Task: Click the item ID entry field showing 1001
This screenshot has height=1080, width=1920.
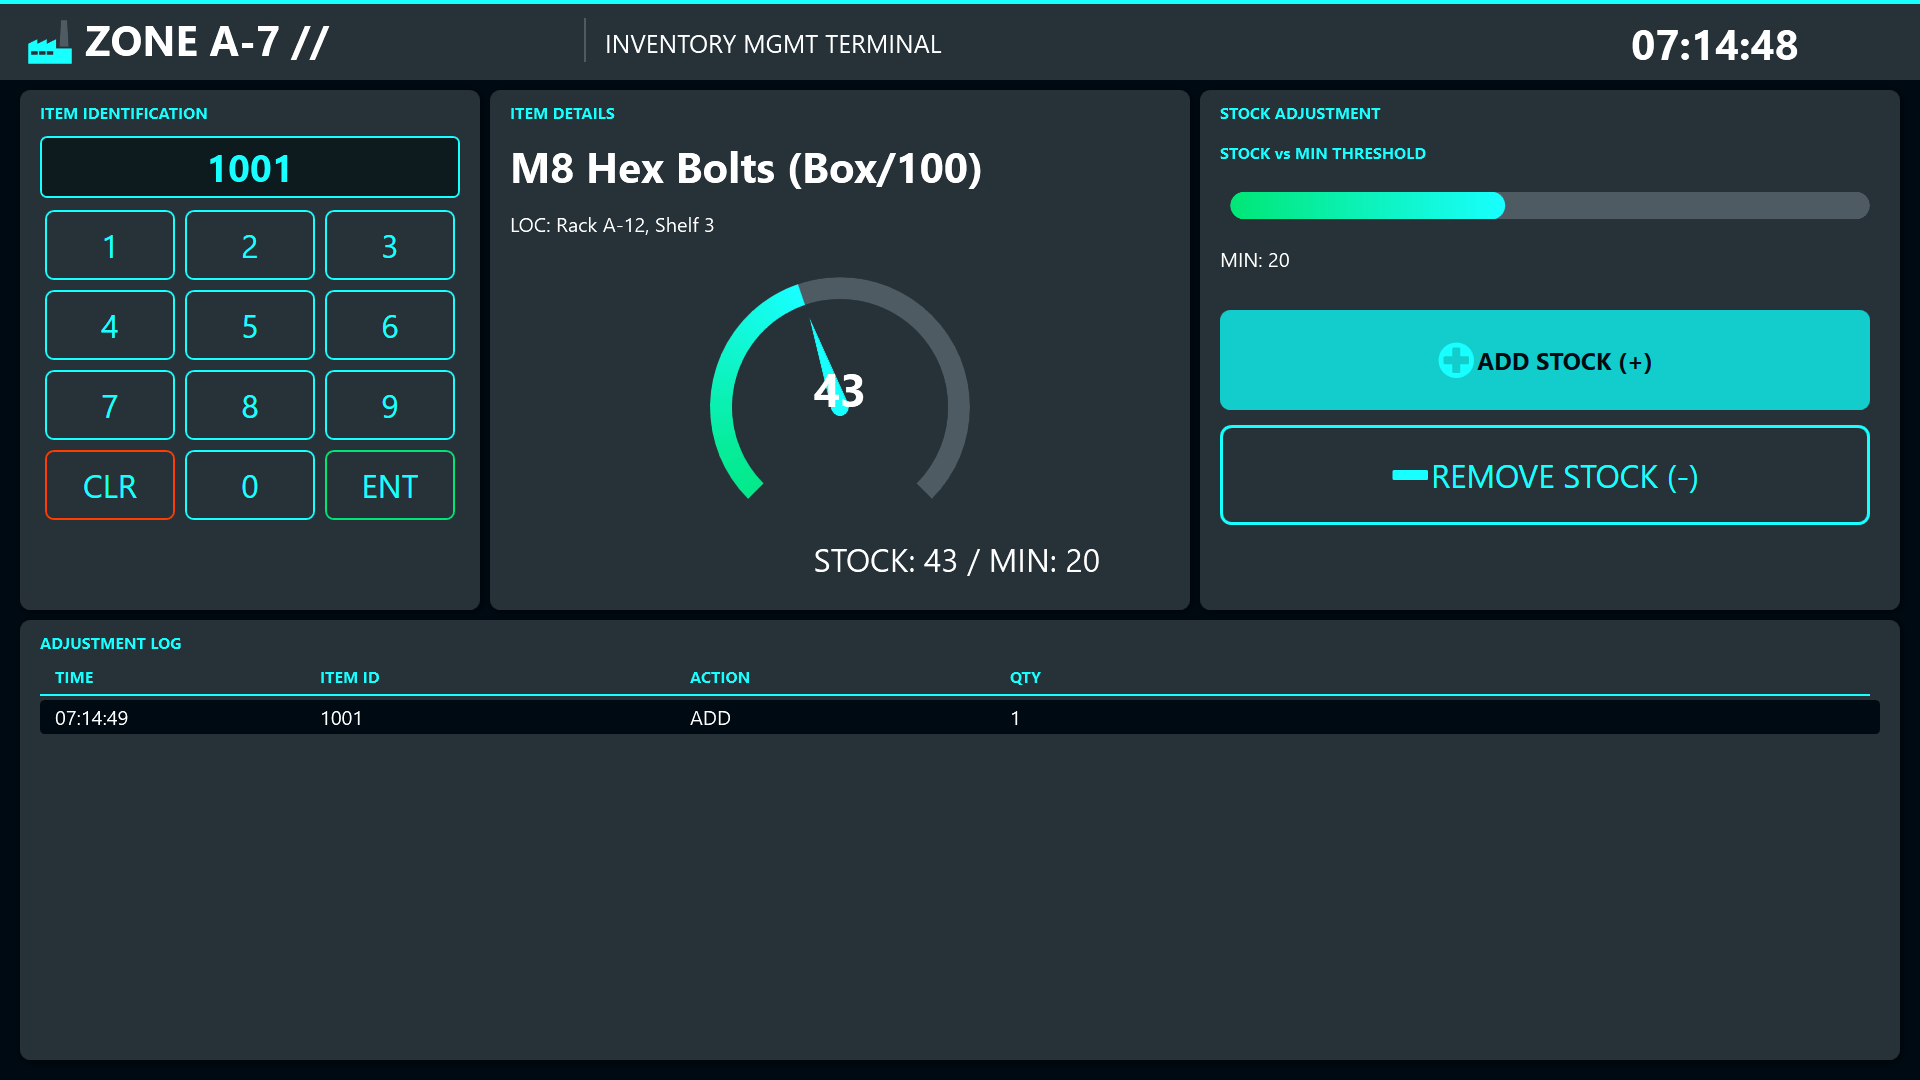Action: [x=249, y=166]
